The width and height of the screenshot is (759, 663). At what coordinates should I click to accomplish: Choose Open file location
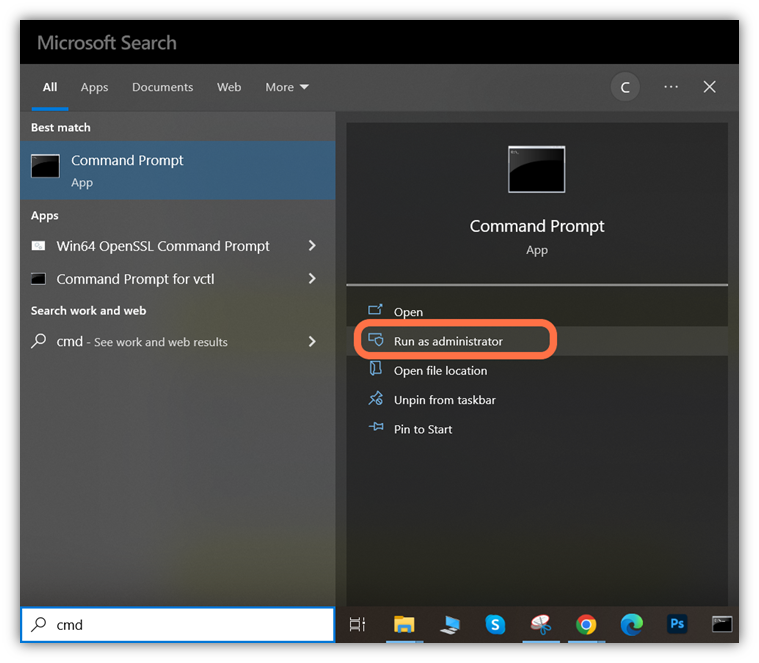tap(537, 371)
